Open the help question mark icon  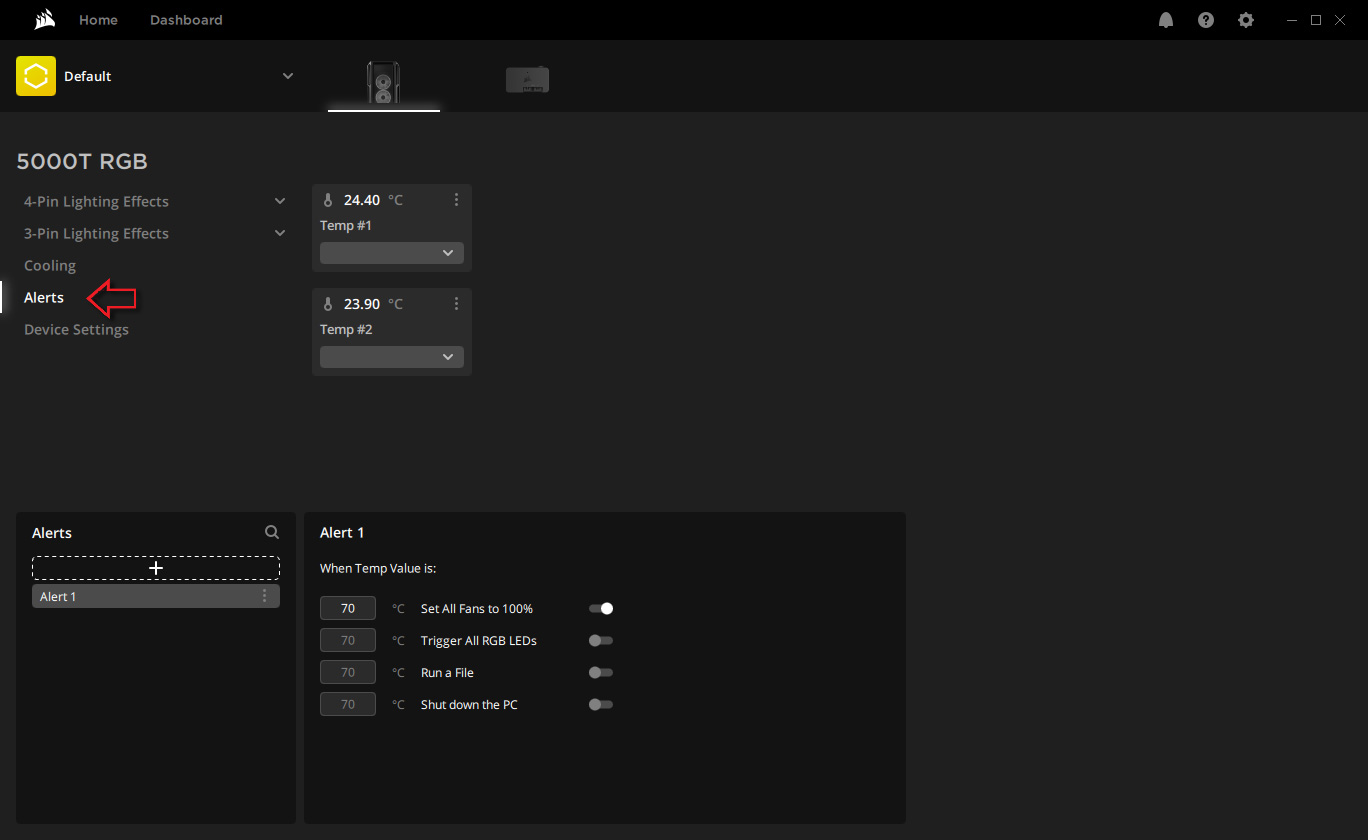tap(1206, 20)
